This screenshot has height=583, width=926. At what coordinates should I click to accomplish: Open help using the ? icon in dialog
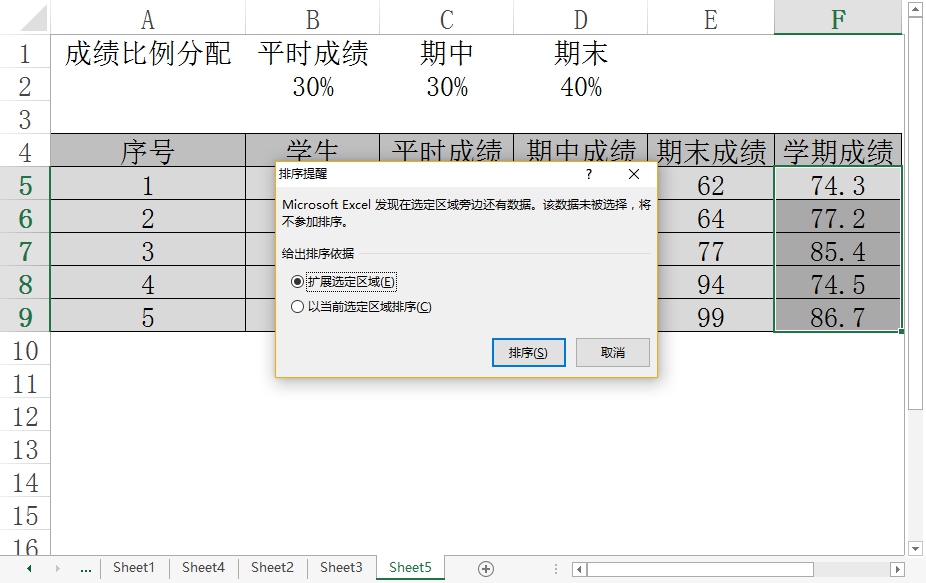[x=589, y=174]
